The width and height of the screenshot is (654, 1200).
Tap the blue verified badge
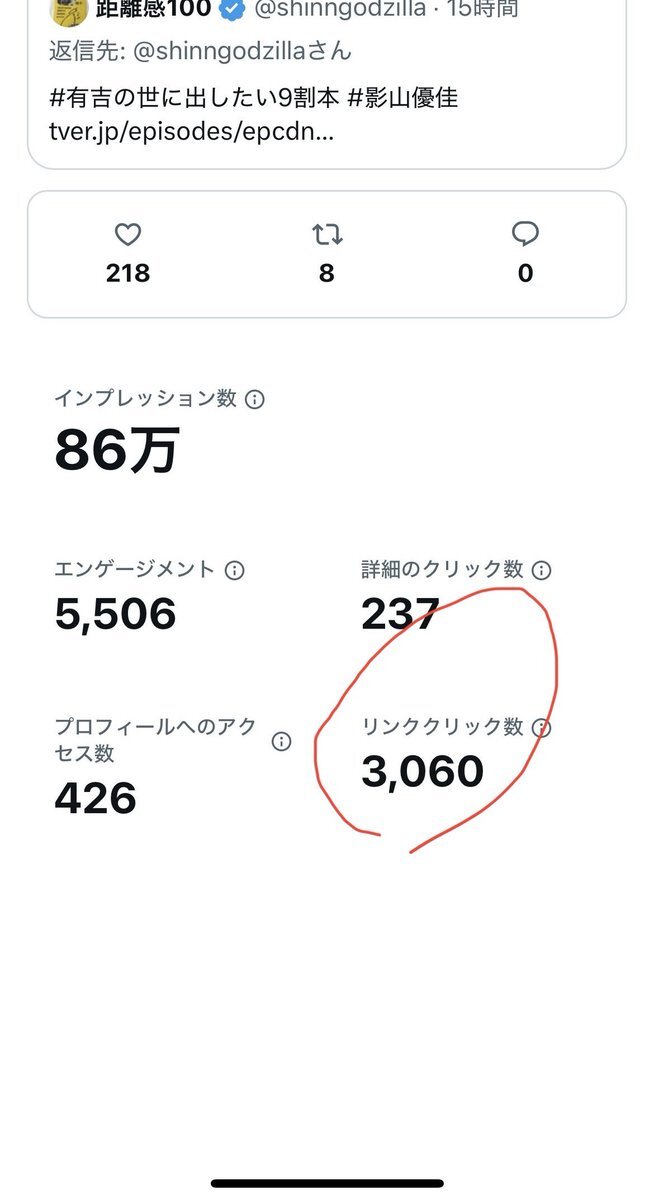tap(233, 10)
